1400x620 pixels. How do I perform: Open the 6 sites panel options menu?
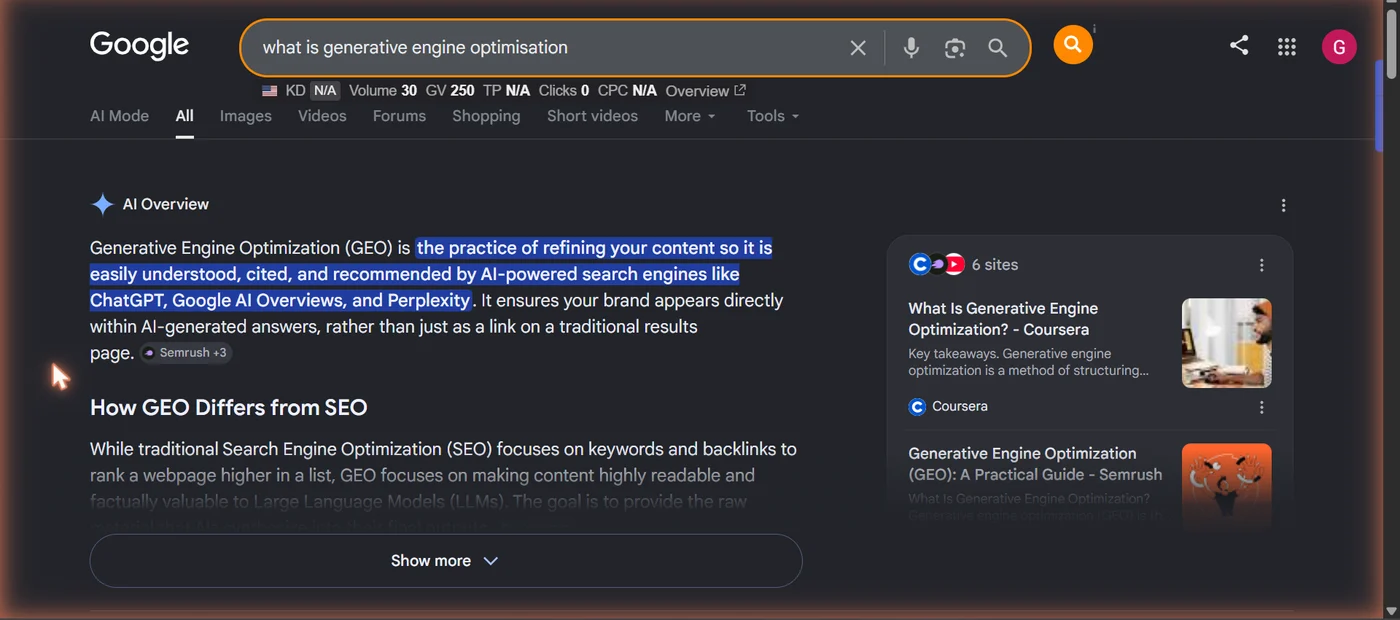click(1262, 265)
